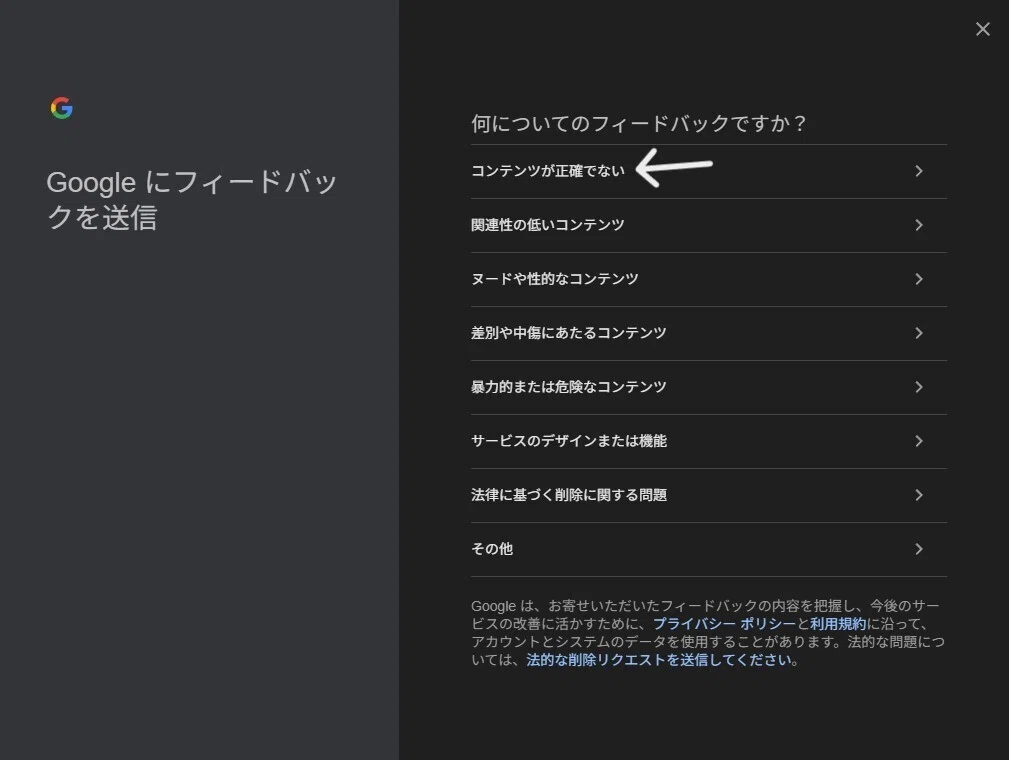Click chevron next to サービスのデザインまたは機能

(919, 441)
